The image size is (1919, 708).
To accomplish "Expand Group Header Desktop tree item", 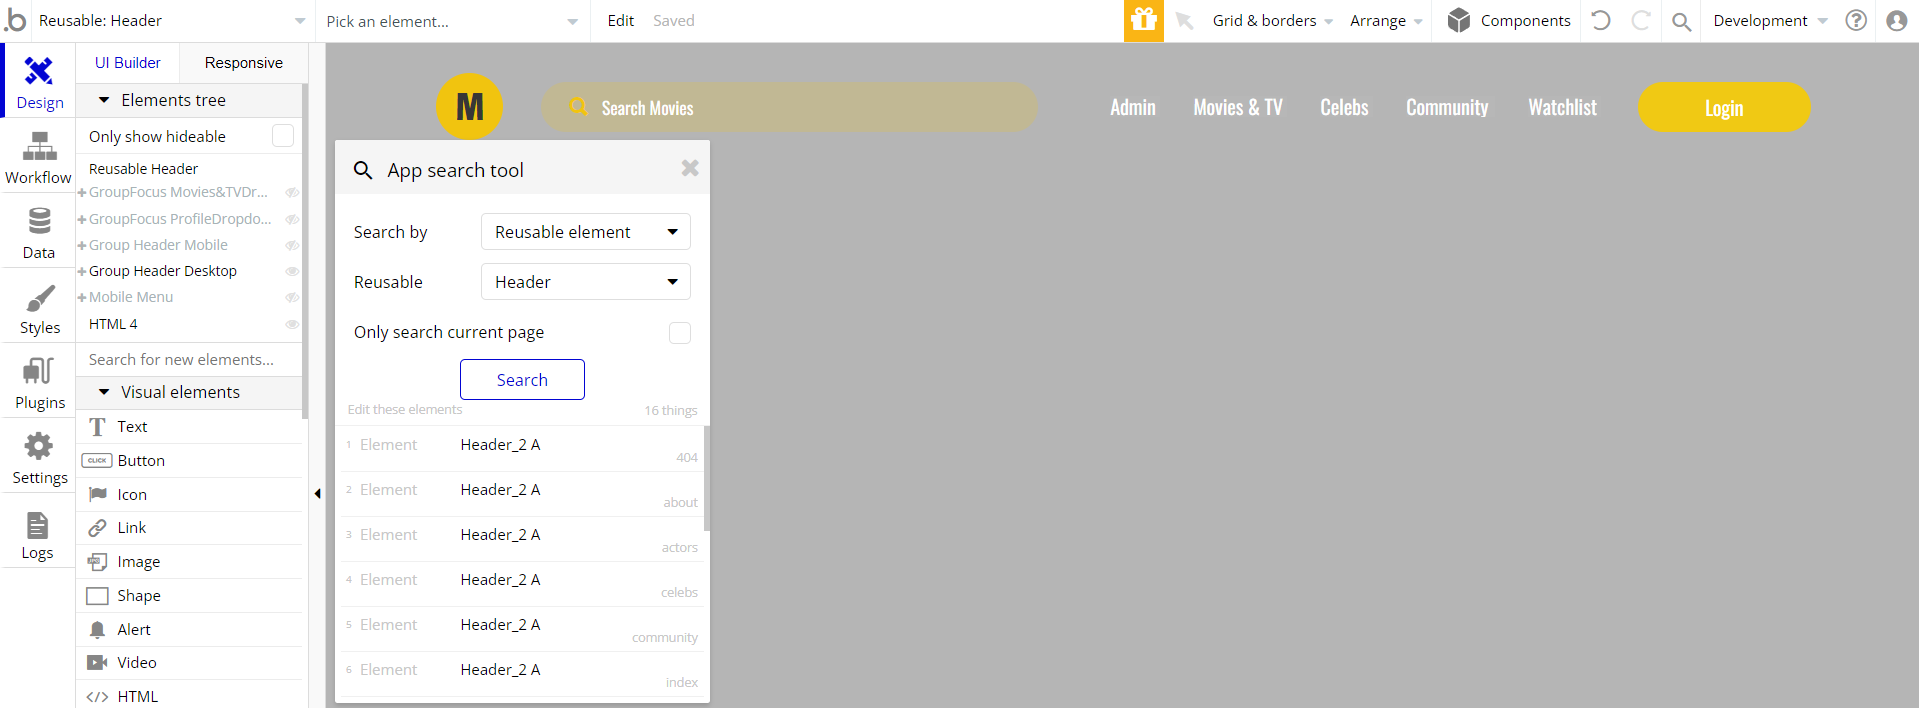I will (x=82, y=271).
